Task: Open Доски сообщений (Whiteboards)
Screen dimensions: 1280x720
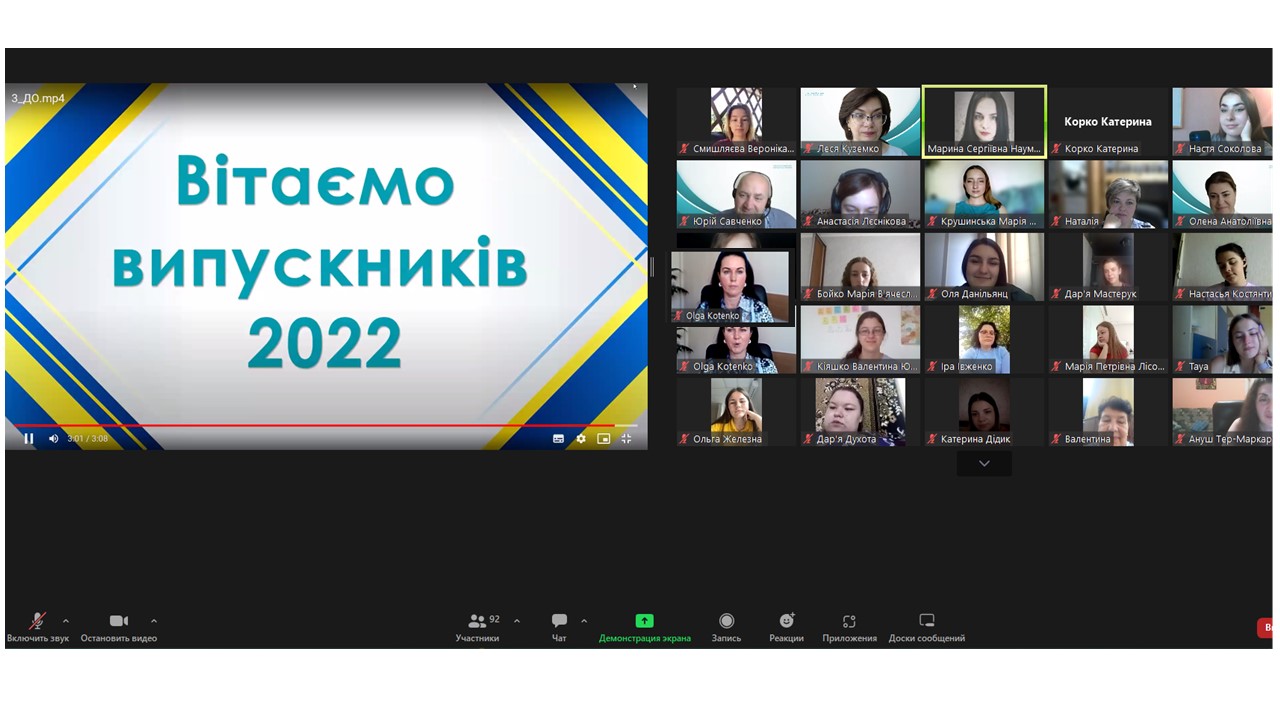Action: point(926,620)
